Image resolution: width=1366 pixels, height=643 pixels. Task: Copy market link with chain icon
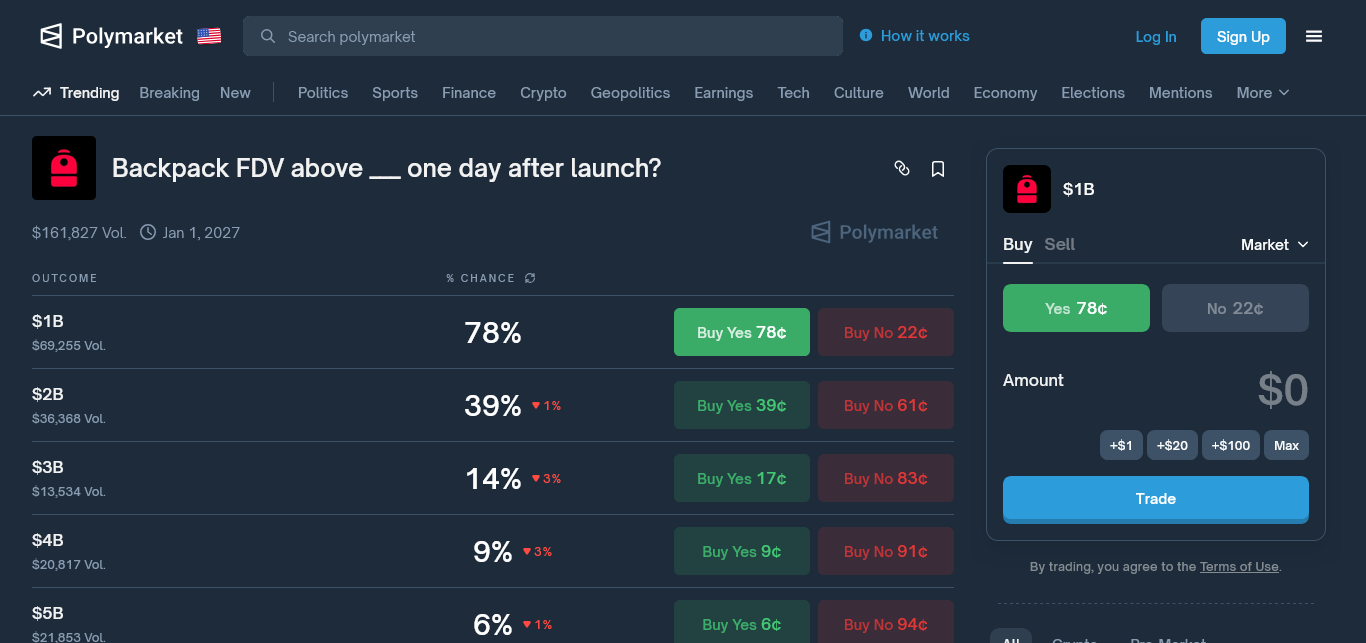902,169
